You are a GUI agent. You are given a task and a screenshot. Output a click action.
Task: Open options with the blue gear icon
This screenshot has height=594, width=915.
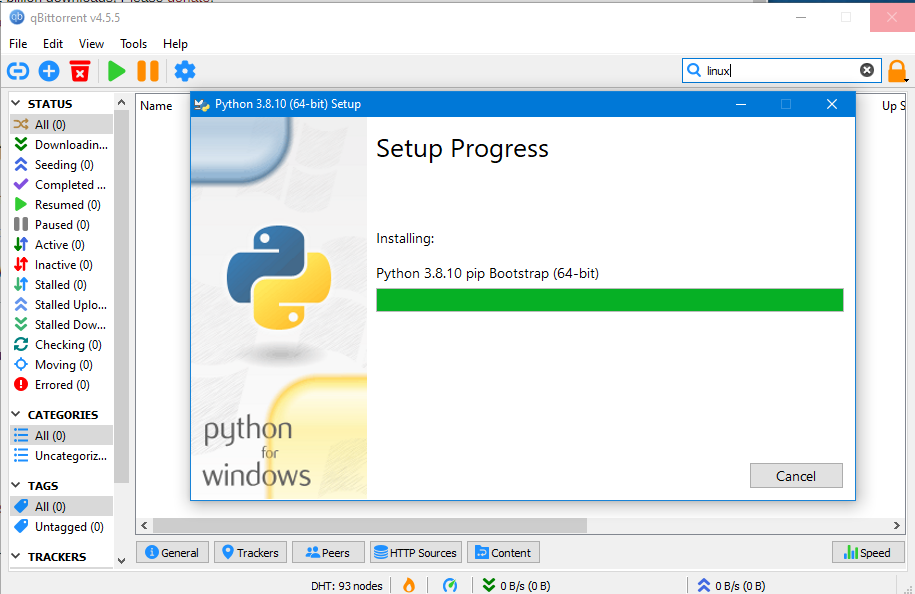tap(185, 71)
